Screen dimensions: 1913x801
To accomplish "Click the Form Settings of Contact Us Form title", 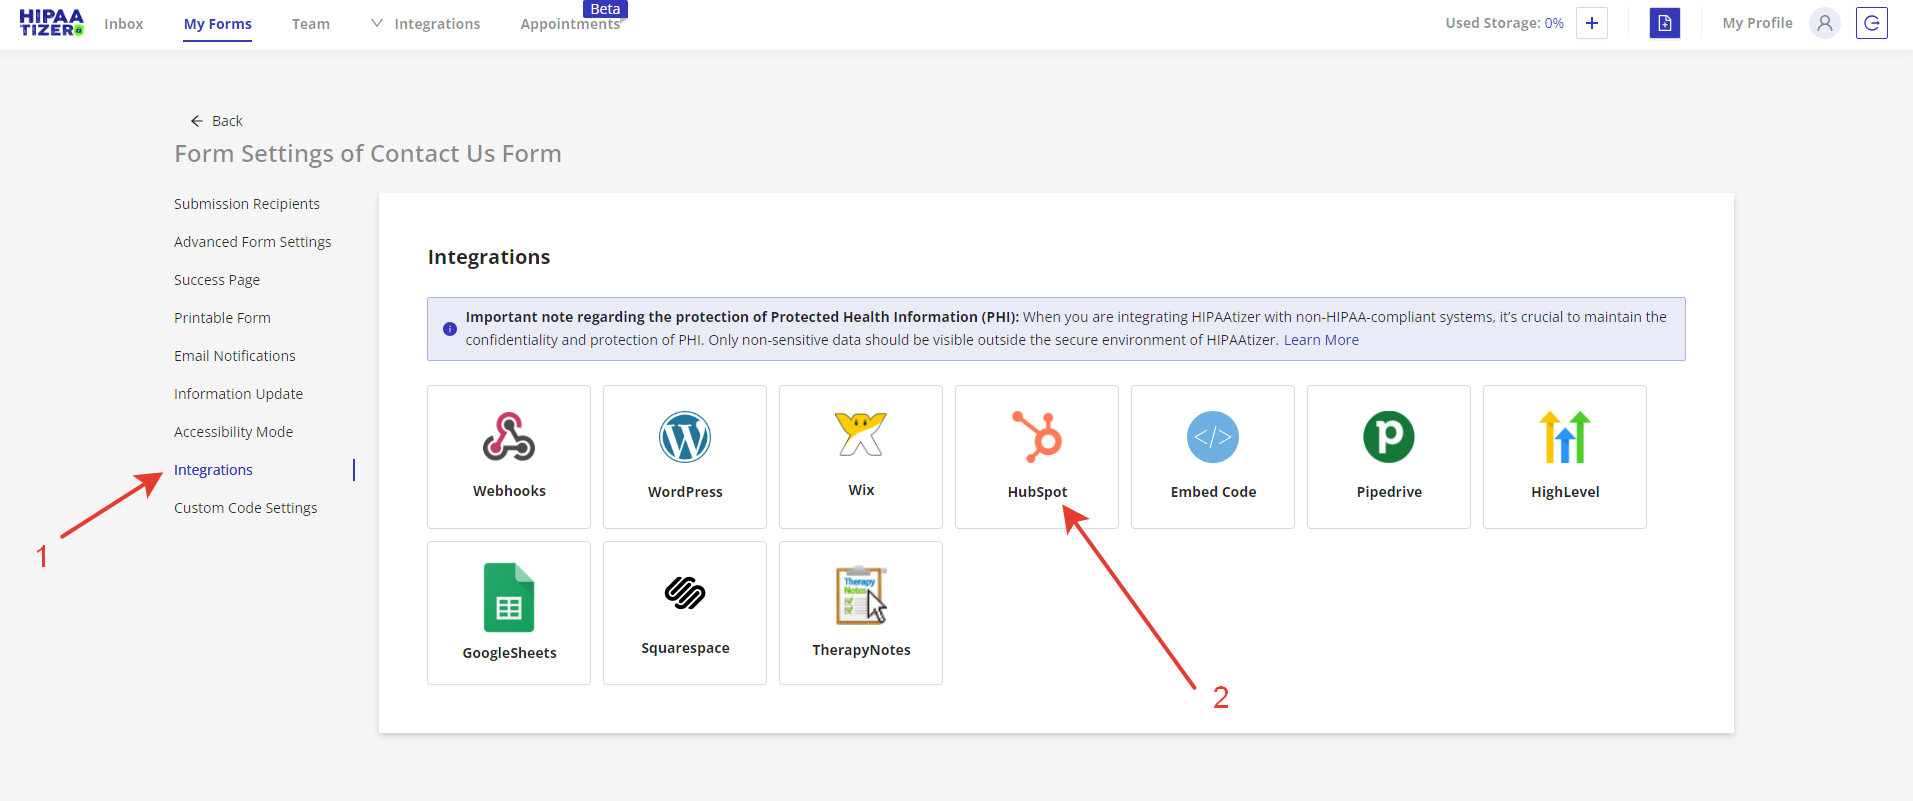I will (x=368, y=154).
